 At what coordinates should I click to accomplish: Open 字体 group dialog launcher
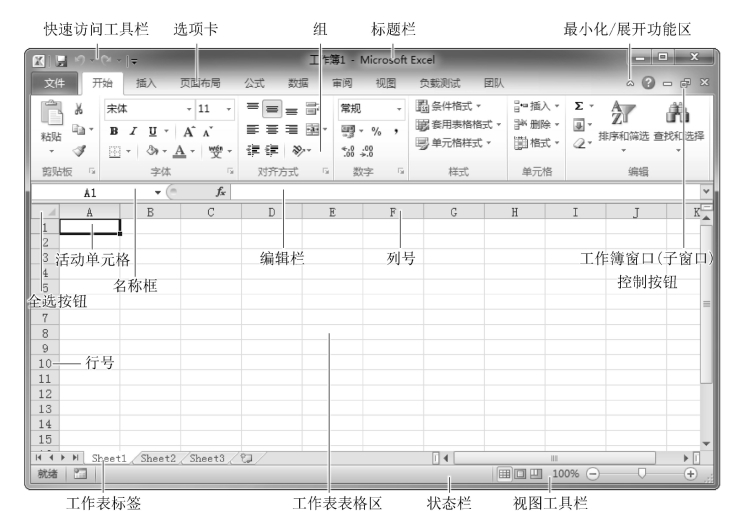(231, 171)
